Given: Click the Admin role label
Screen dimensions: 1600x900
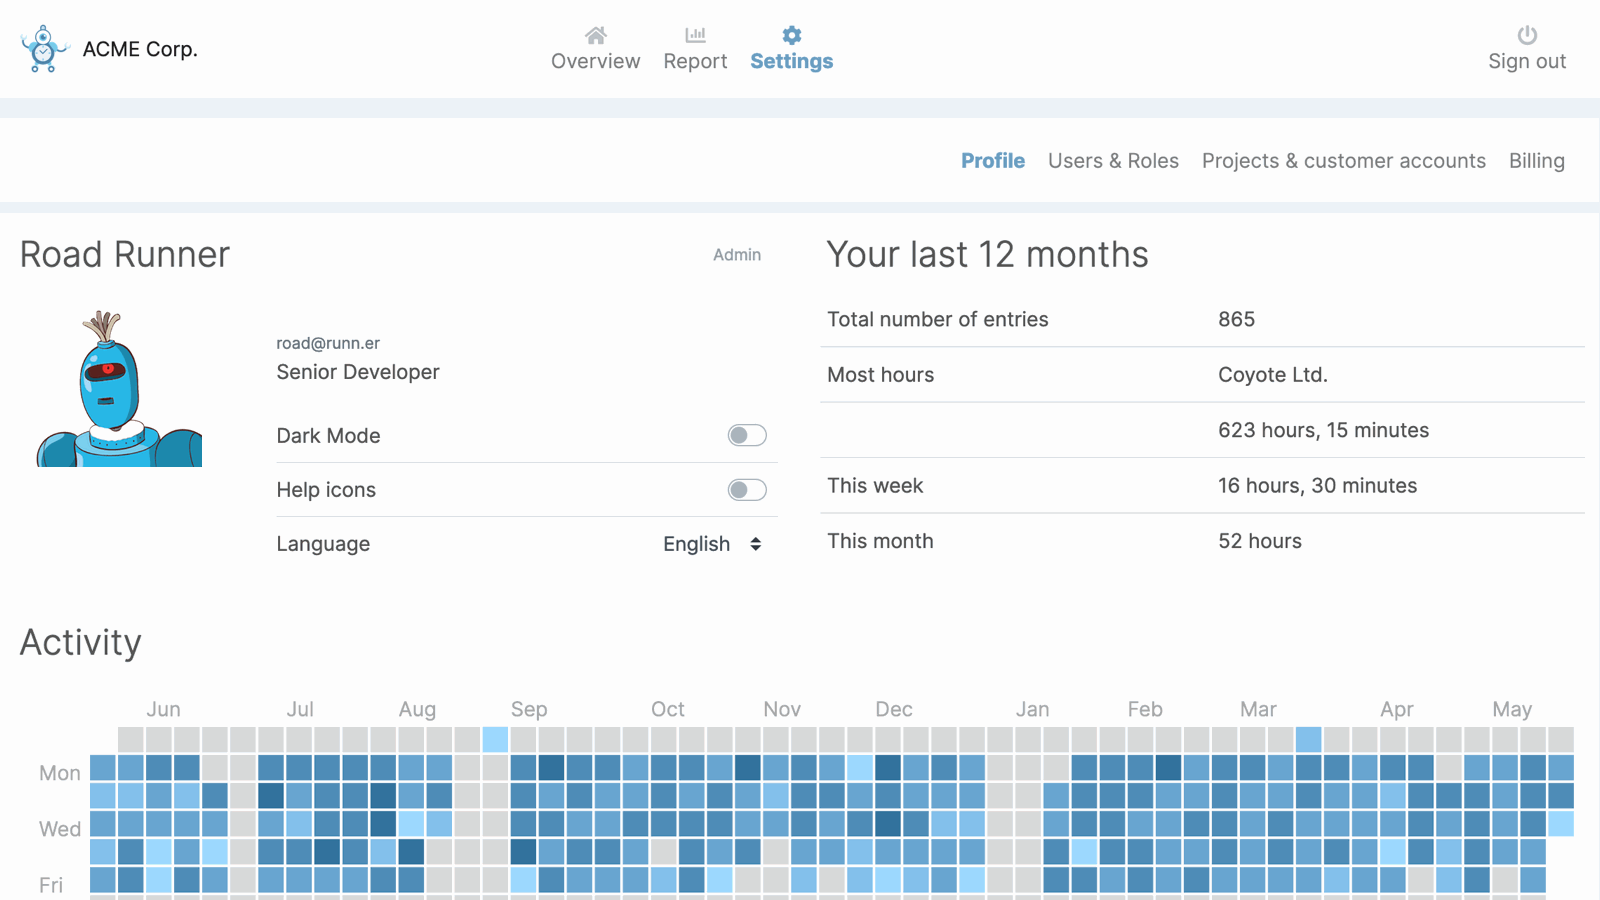Looking at the screenshot, I should pyautogui.click(x=737, y=255).
